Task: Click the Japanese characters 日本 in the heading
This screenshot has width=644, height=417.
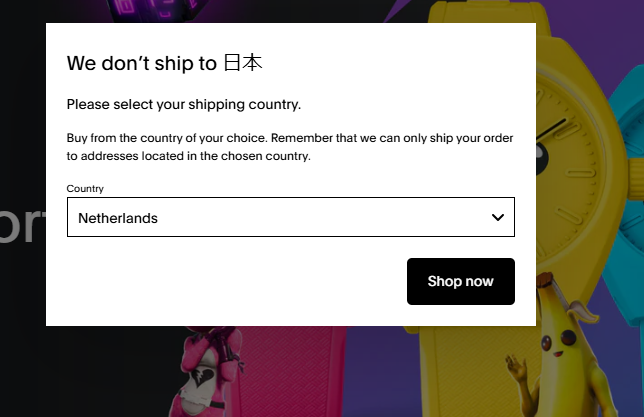Action: point(242,64)
